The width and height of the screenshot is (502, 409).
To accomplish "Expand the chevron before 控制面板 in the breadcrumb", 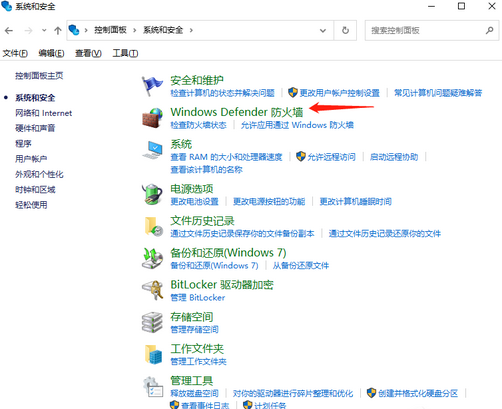I will [x=86, y=30].
